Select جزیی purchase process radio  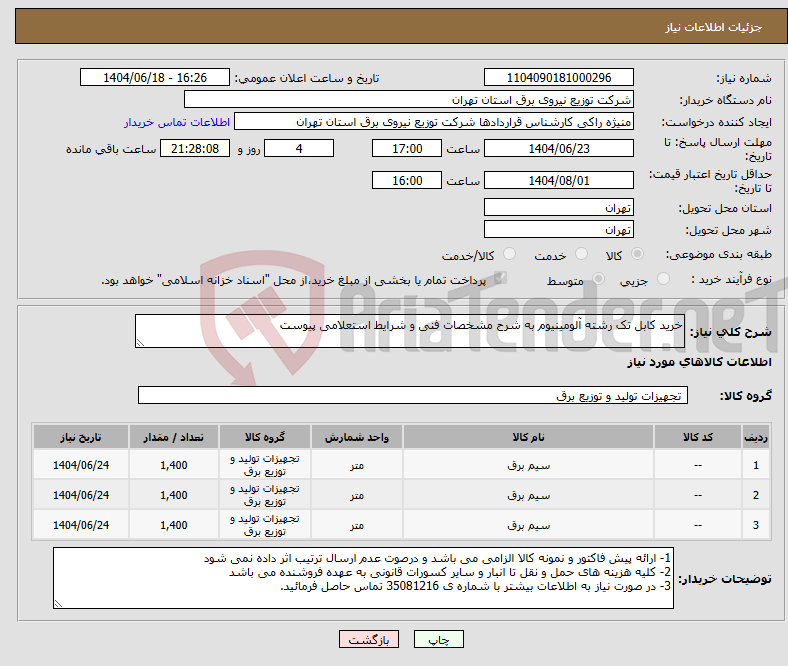(663, 281)
